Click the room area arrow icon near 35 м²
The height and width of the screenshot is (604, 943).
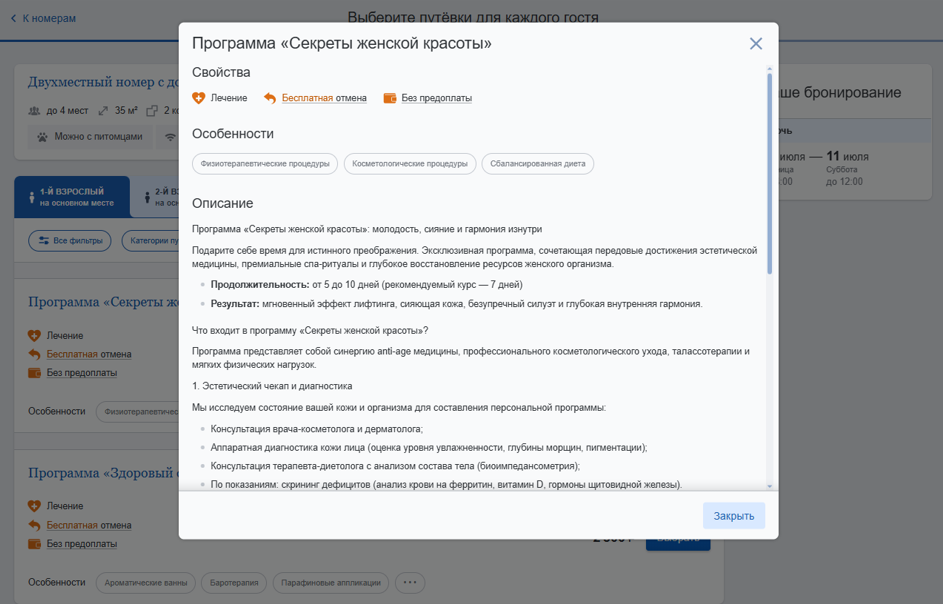103,111
